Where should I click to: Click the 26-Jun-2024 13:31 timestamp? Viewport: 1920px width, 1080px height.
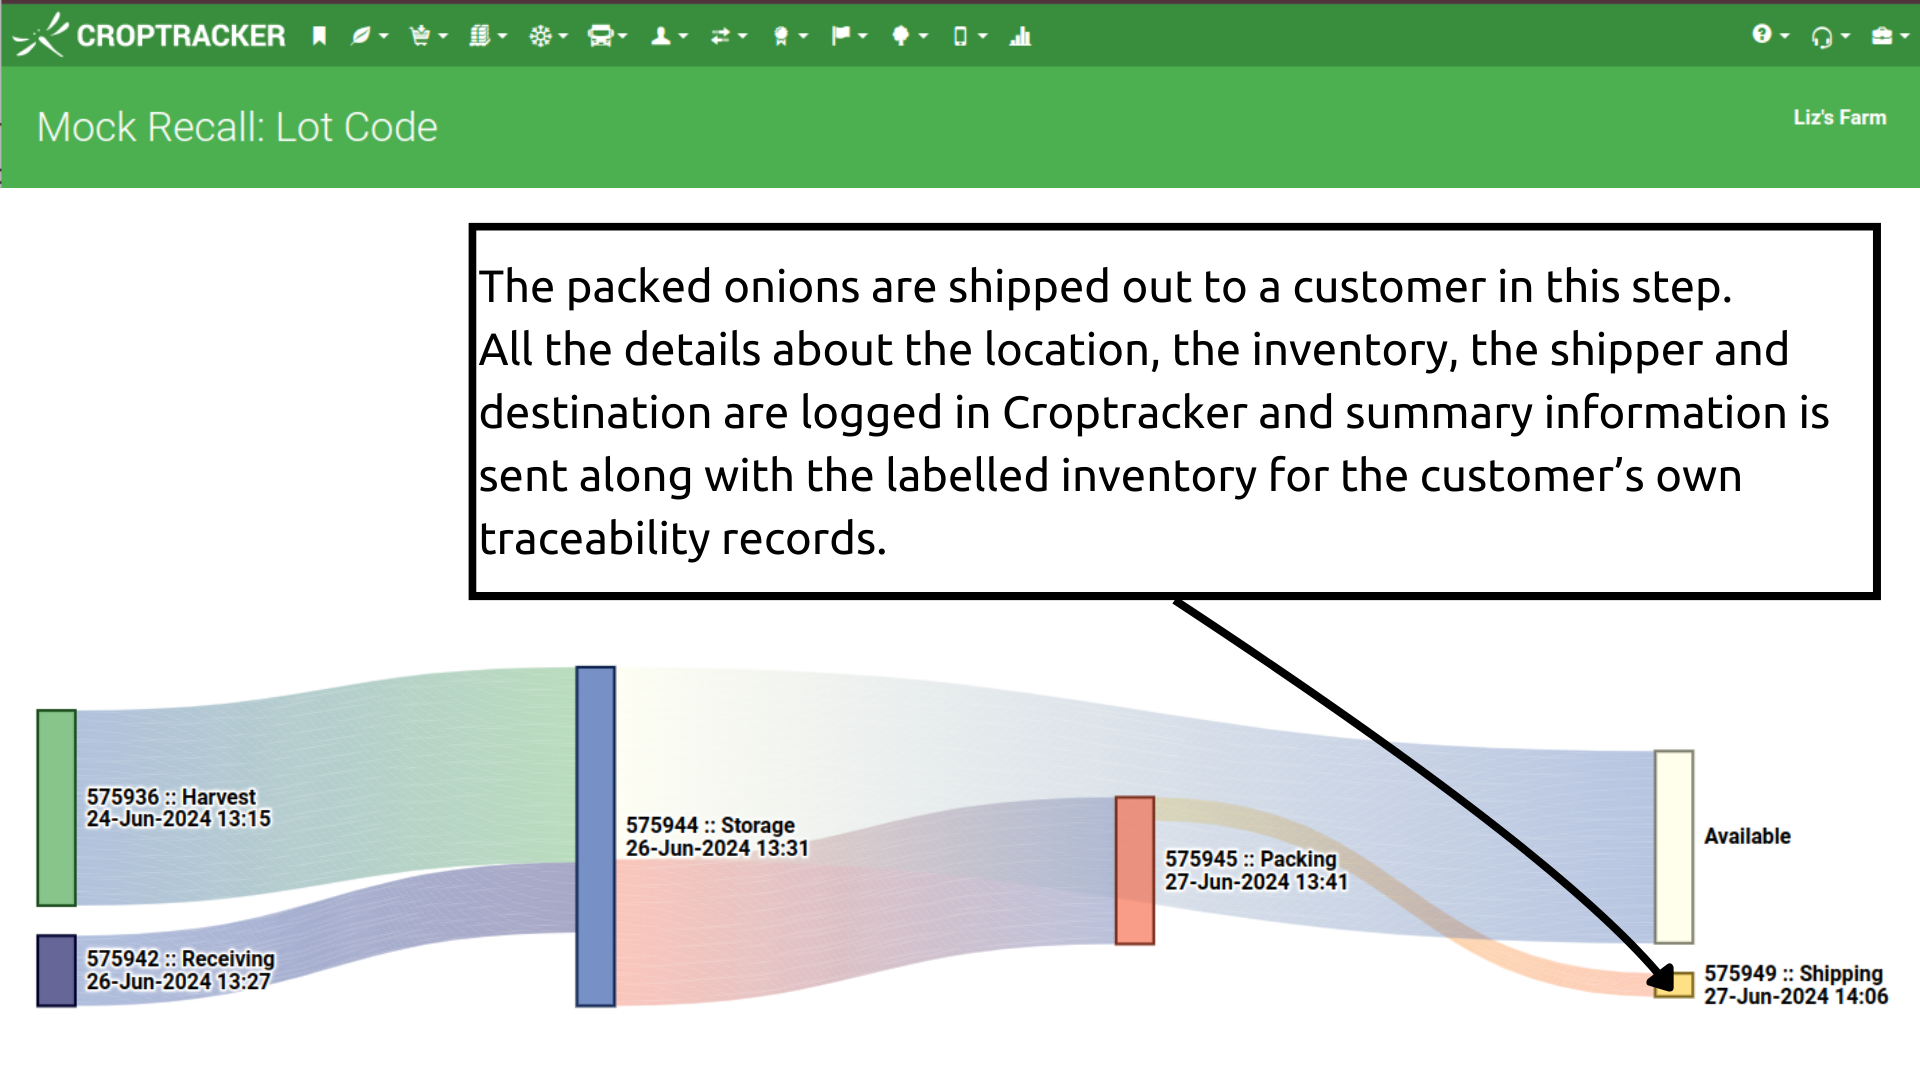coord(717,848)
